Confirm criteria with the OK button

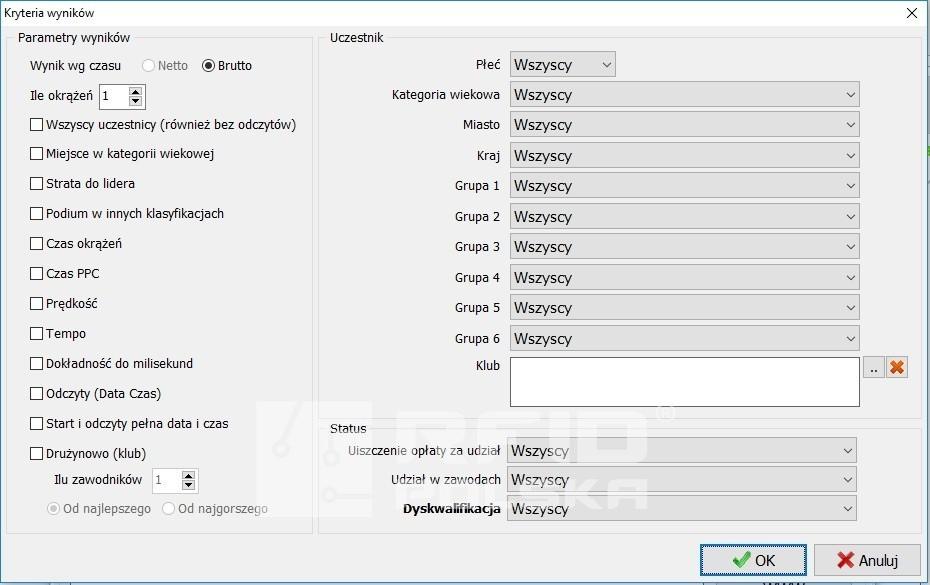point(753,560)
